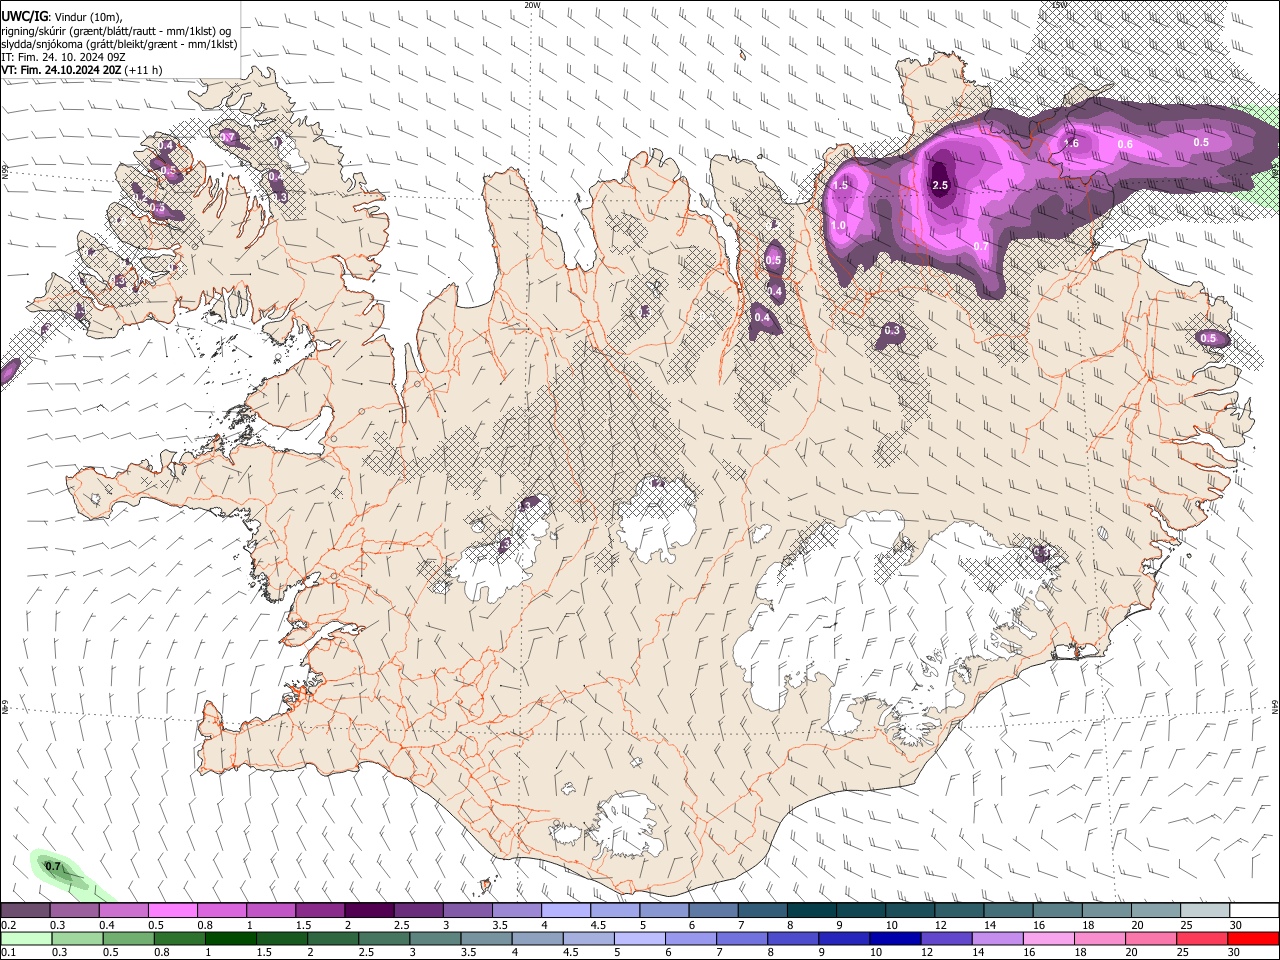Select the white 30+ swatch in the upper legend row
Image resolution: width=1280 pixels, height=960 pixels.
[1255, 910]
